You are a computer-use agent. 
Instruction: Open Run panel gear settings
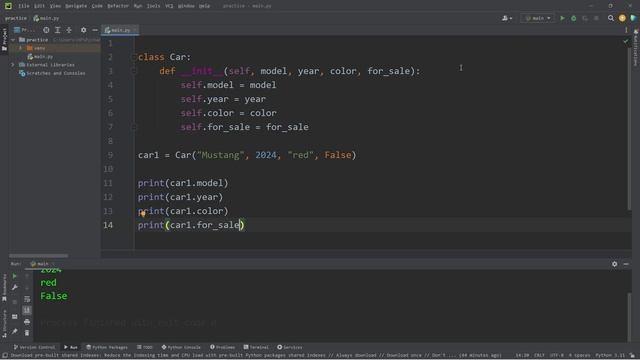tap(614, 264)
